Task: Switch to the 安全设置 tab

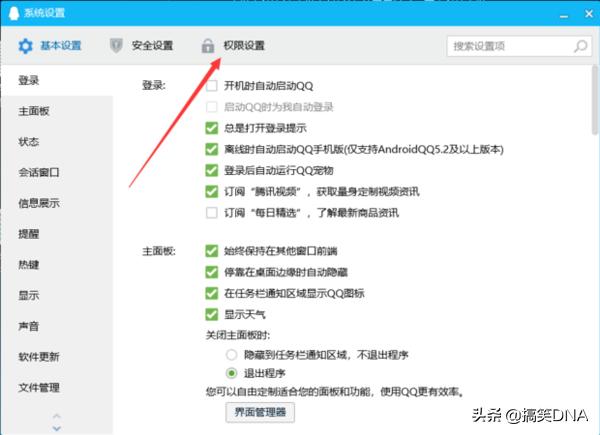Action: (x=141, y=46)
